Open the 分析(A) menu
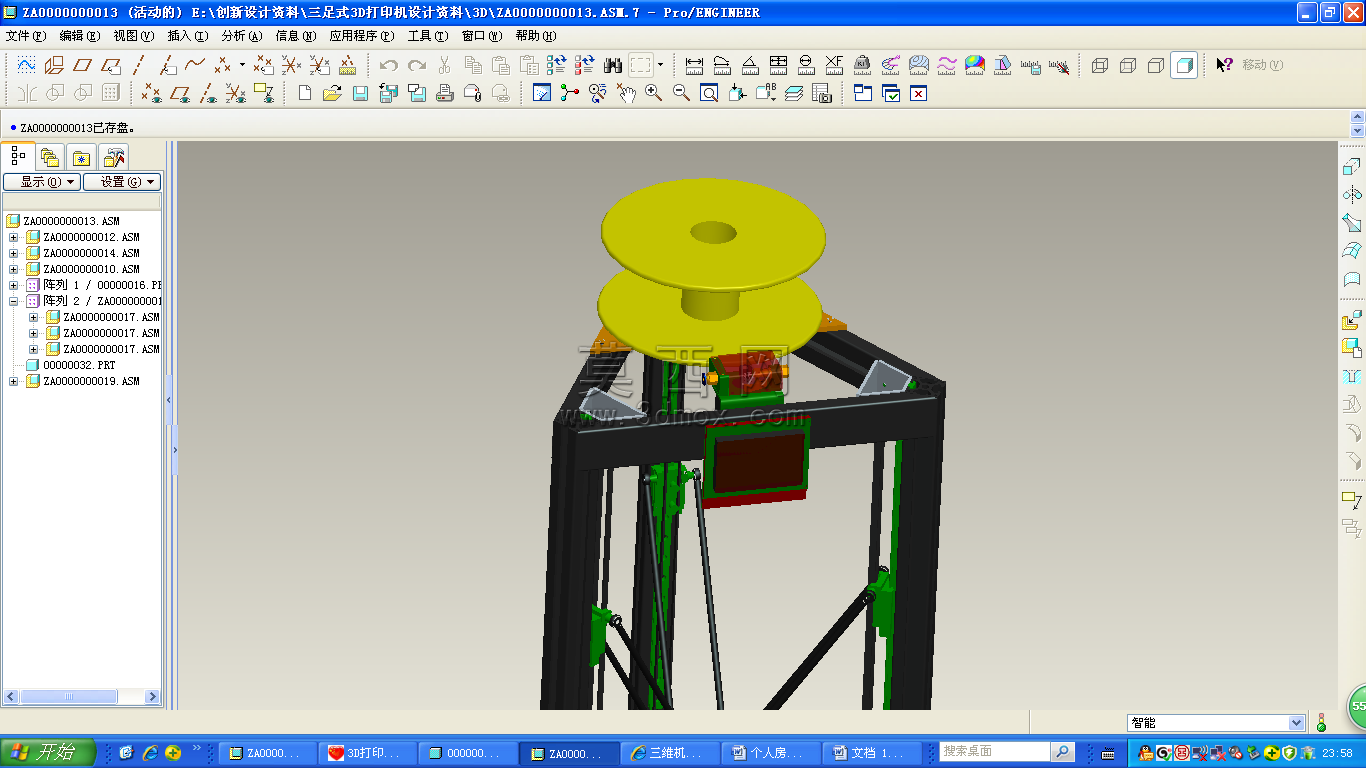 [241, 35]
